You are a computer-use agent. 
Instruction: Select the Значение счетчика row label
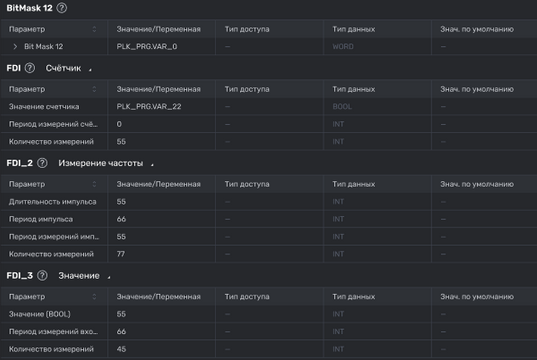44,107
